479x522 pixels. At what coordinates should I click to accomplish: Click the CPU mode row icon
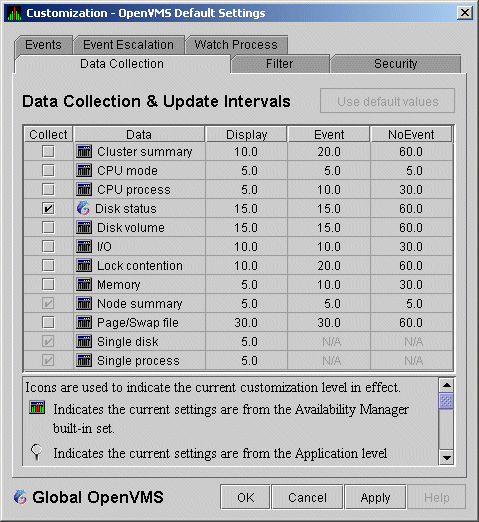(84, 170)
